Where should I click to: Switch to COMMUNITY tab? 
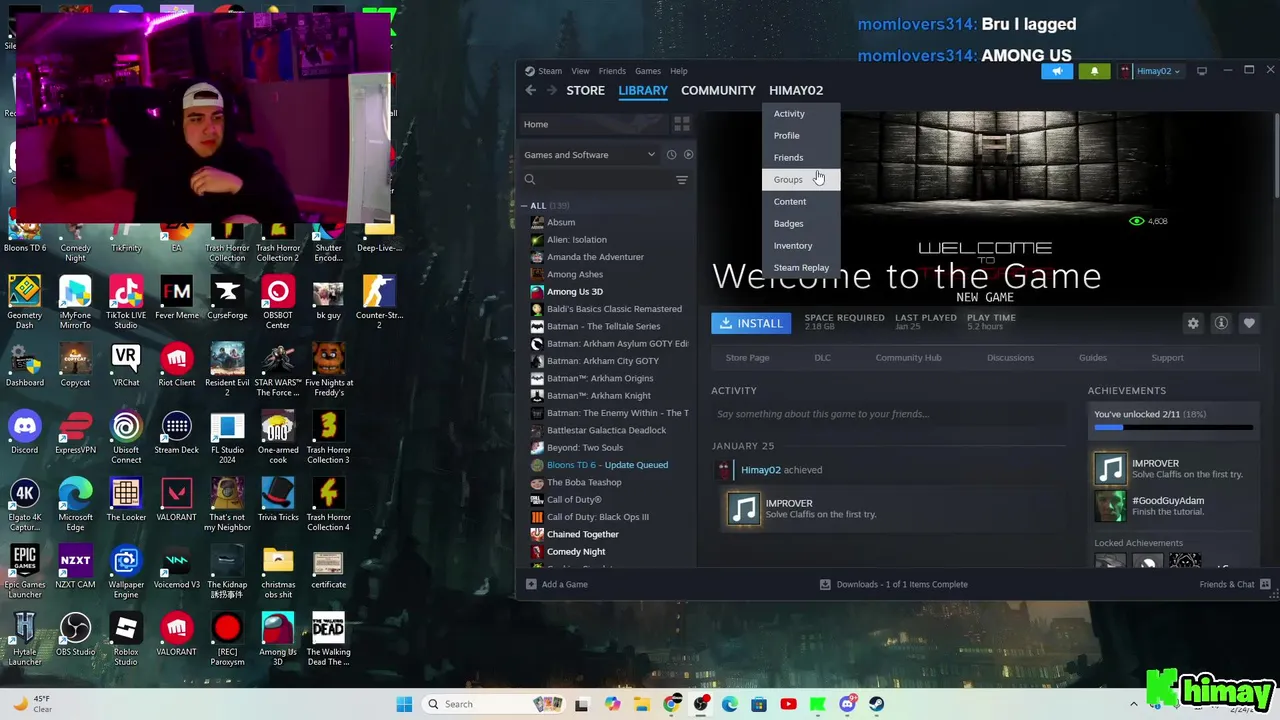[718, 90]
